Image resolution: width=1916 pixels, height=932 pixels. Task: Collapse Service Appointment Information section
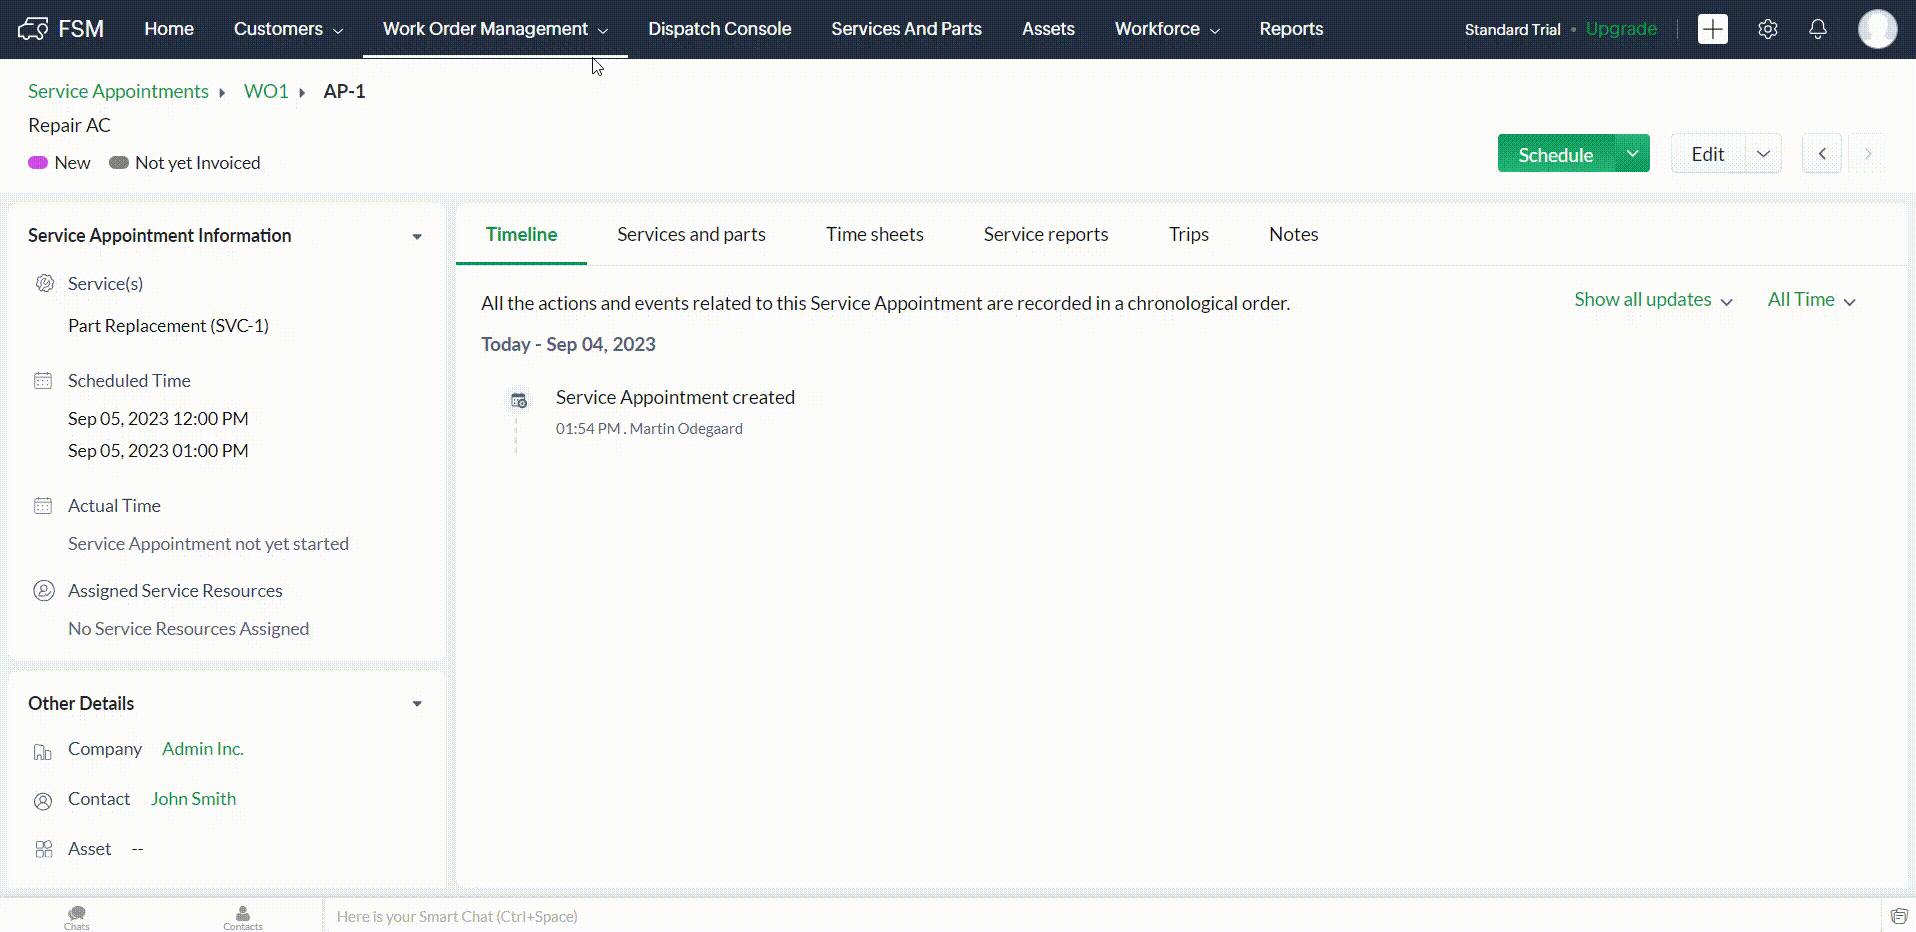(417, 237)
